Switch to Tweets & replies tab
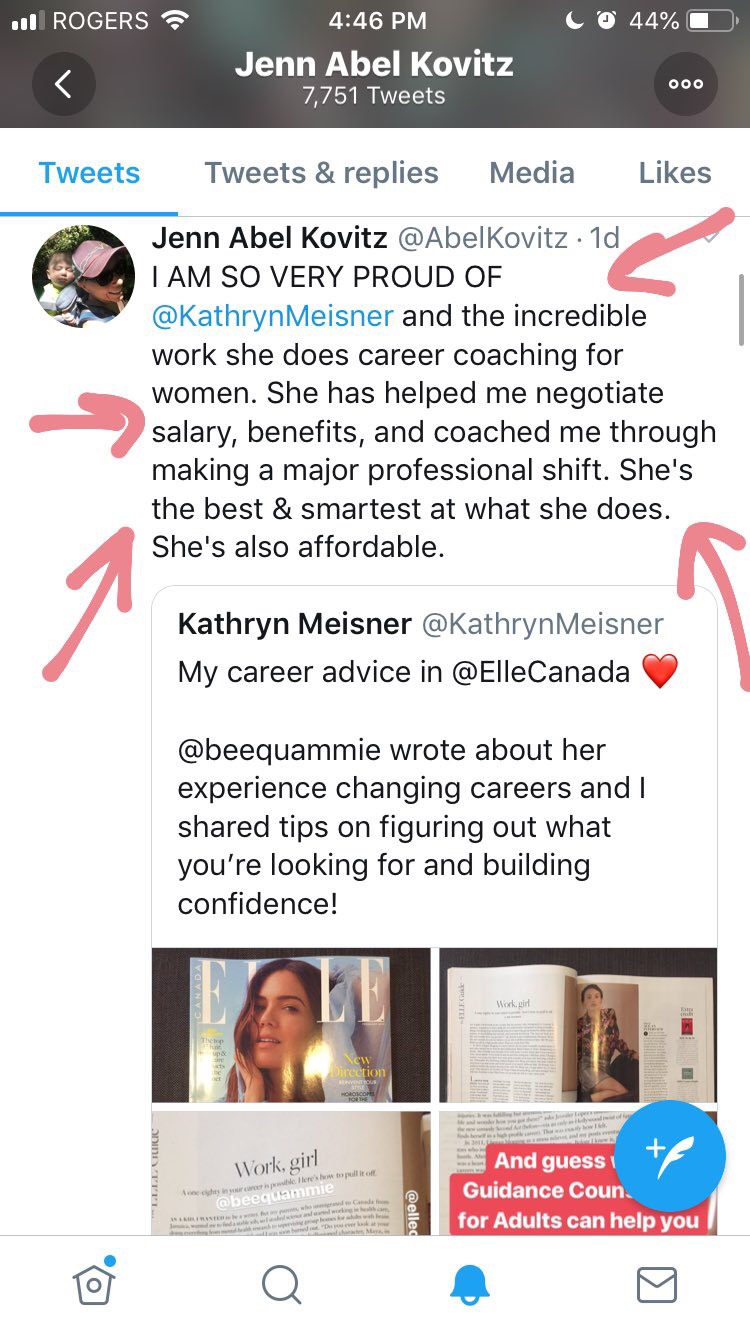 tap(321, 173)
